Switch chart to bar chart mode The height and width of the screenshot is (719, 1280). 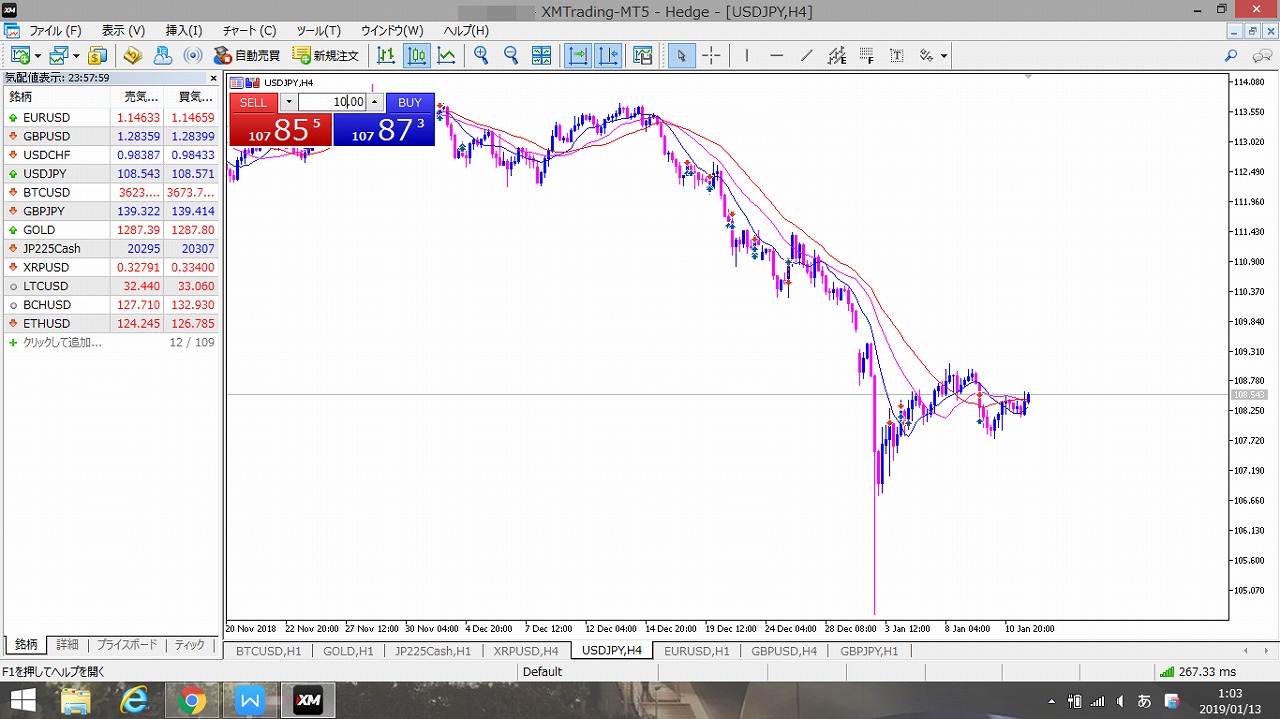tap(386, 56)
